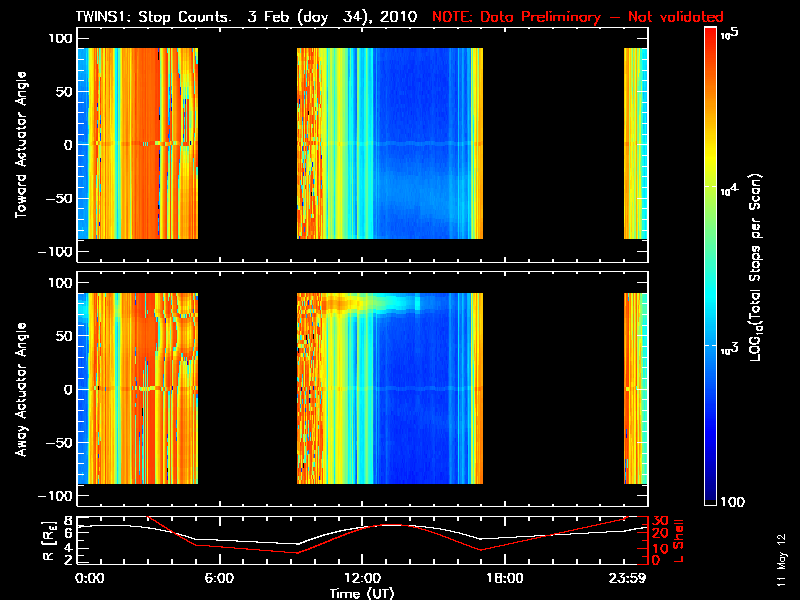The width and height of the screenshot is (800, 600).
Task: Click the colorbar tick label '100'
Action: tap(732, 502)
